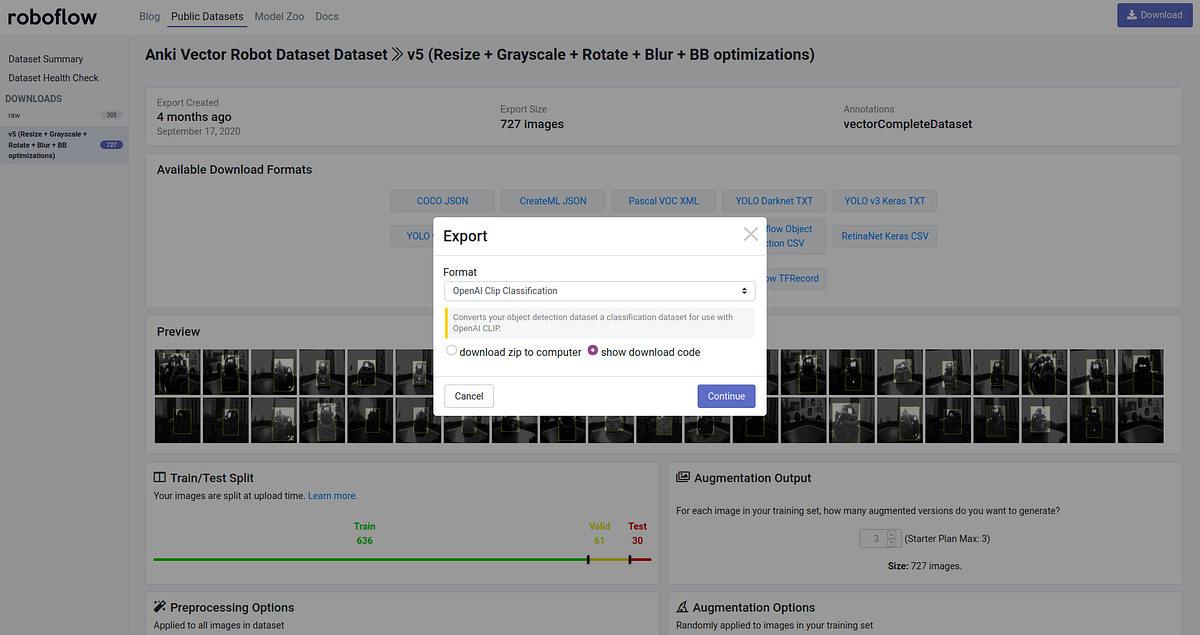
Task: Switch to the Public Datasets tab
Action: (206, 16)
